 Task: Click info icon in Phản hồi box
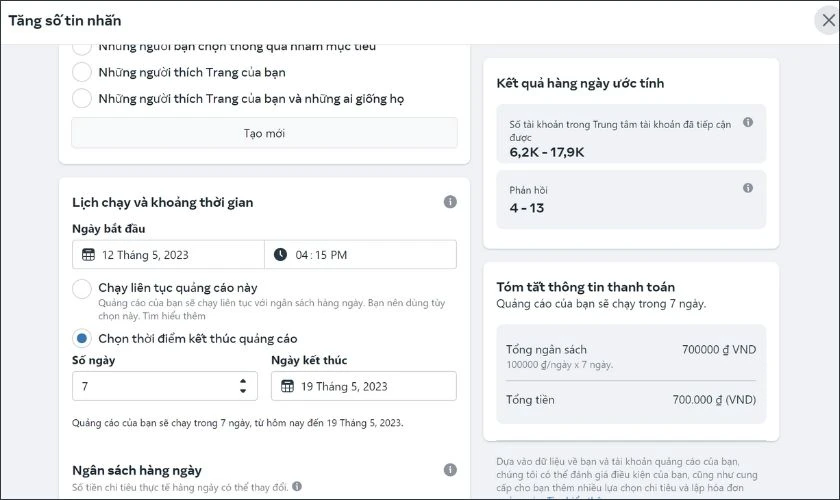coord(748,188)
